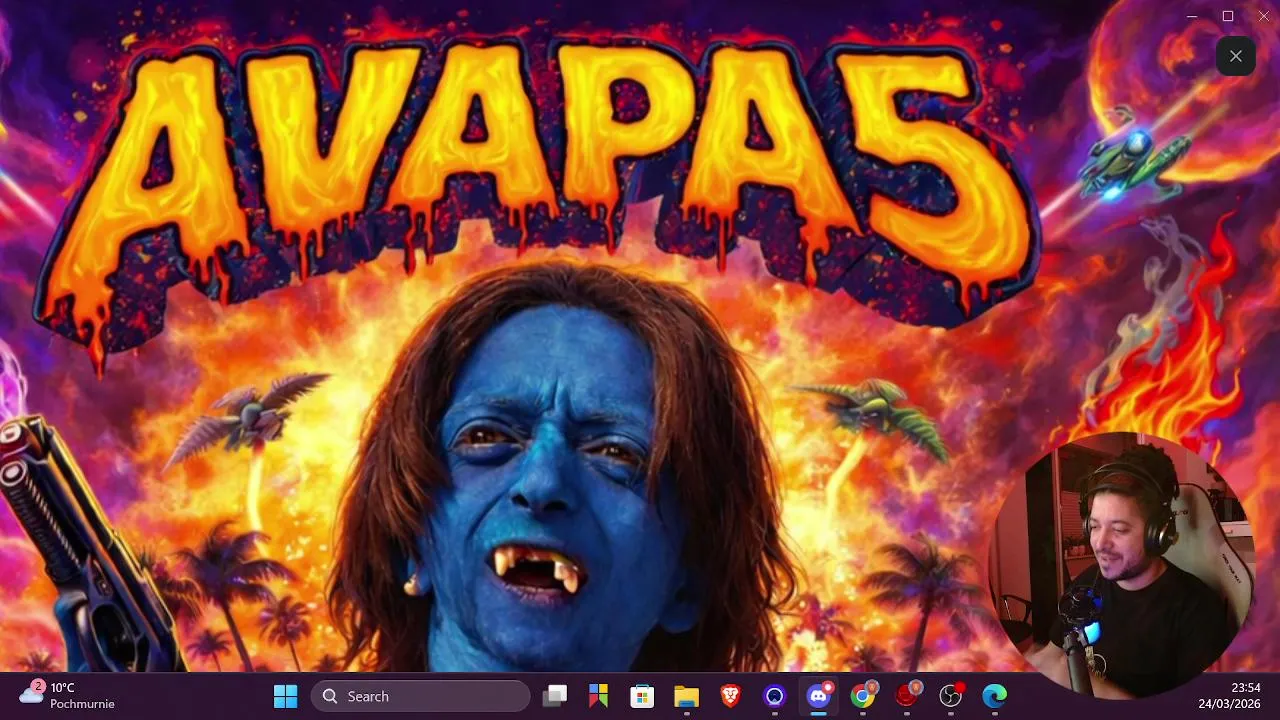Open the Windows Start menu
This screenshot has width=1280, height=720.
pyautogui.click(x=285, y=696)
